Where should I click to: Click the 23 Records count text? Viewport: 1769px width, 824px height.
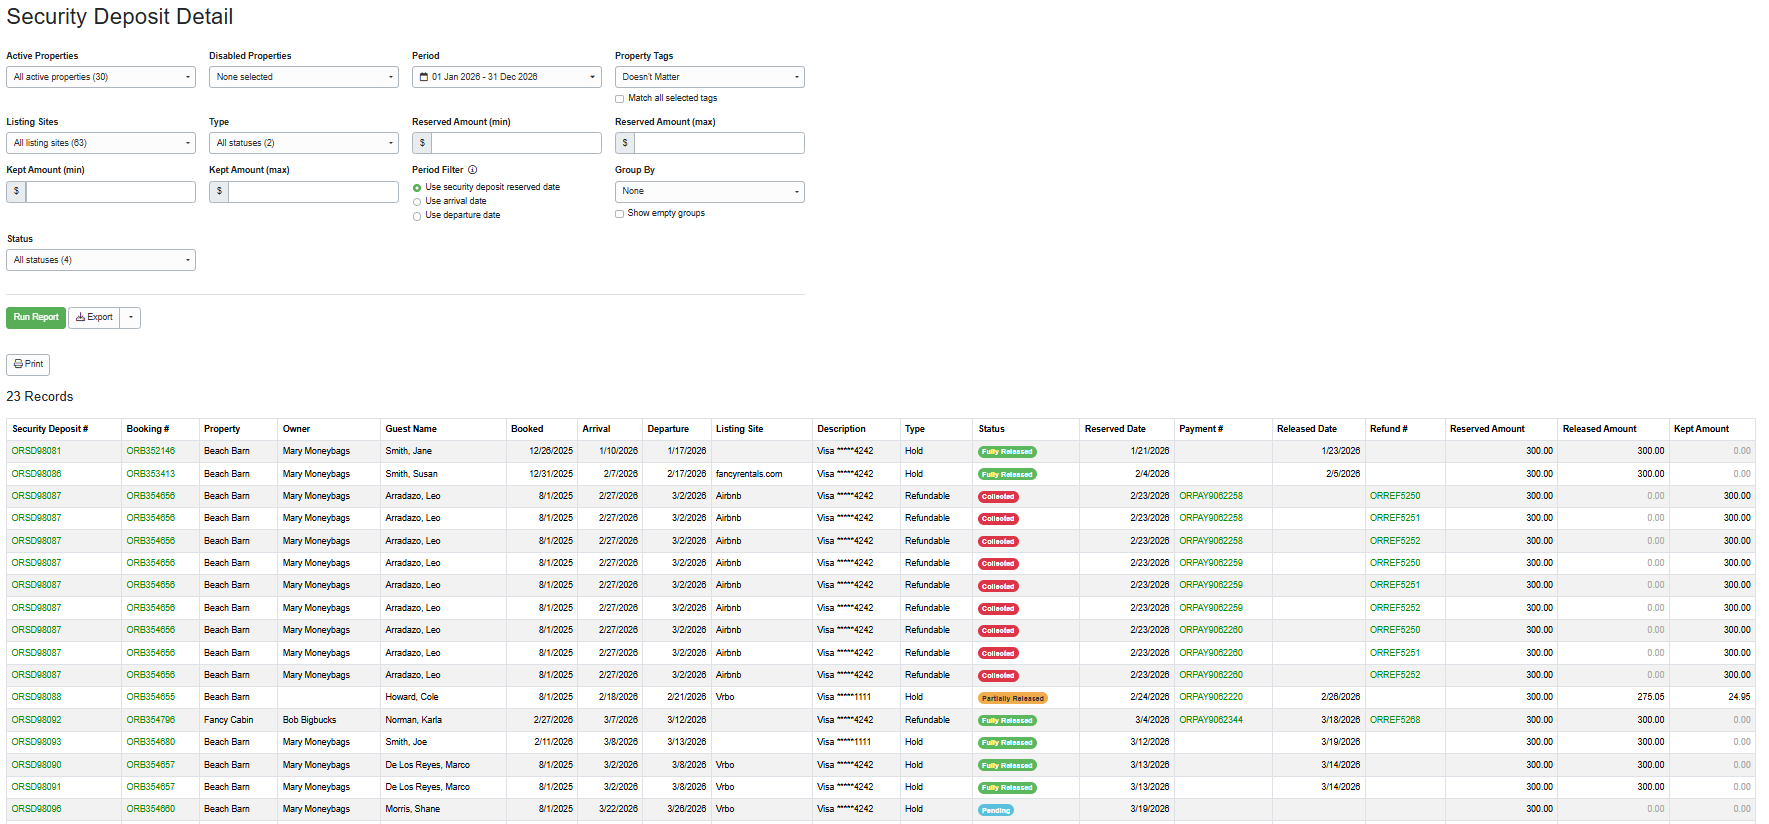(40, 397)
